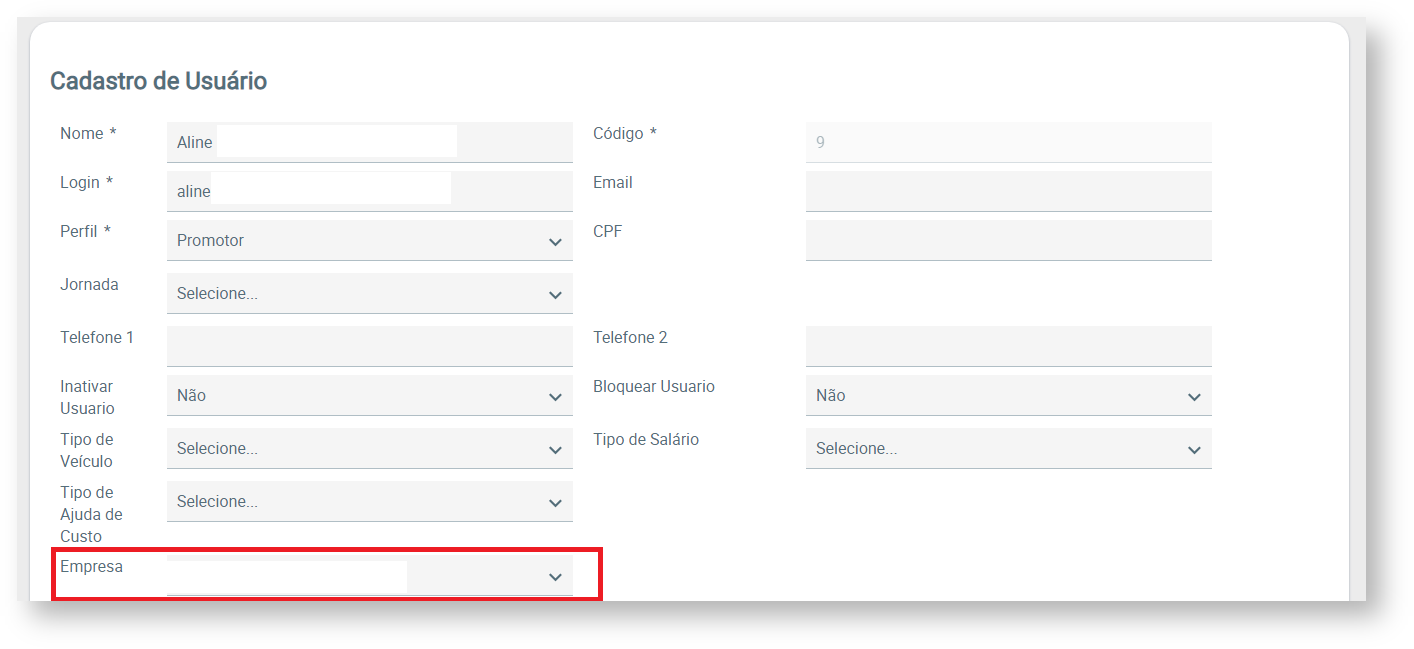Expand the Tipo de Ajuda de Custo dropdown
The height and width of the screenshot is (649, 1414).
tap(369, 502)
